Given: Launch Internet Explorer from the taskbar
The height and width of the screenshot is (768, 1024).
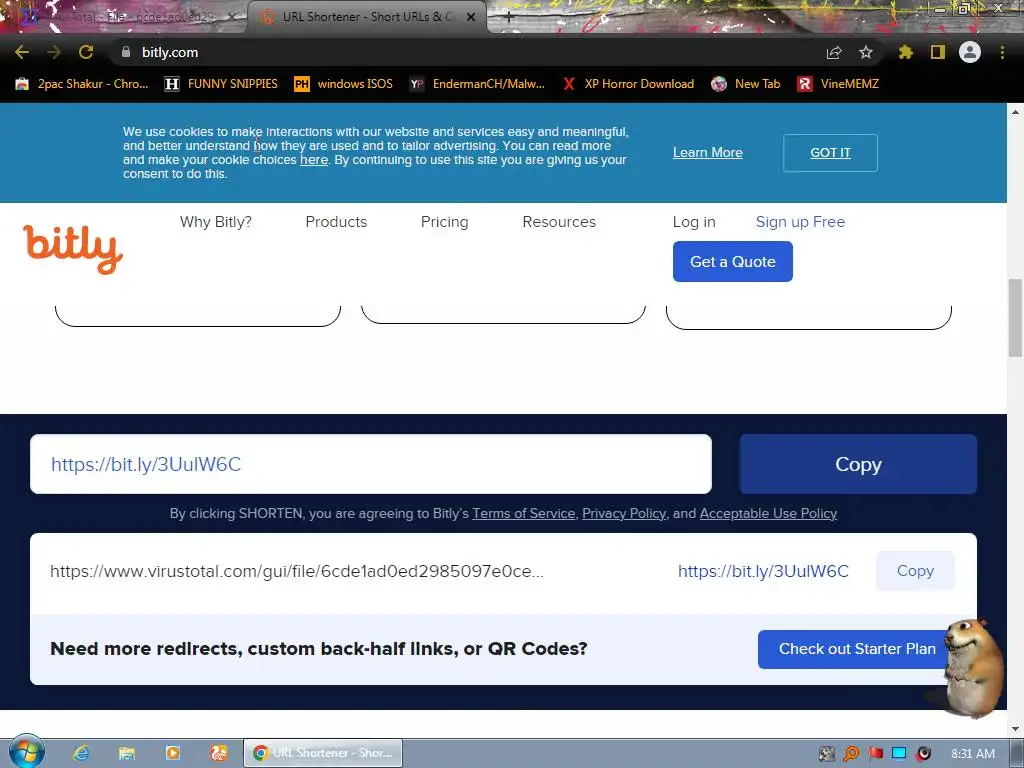Looking at the screenshot, I should [81, 753].
